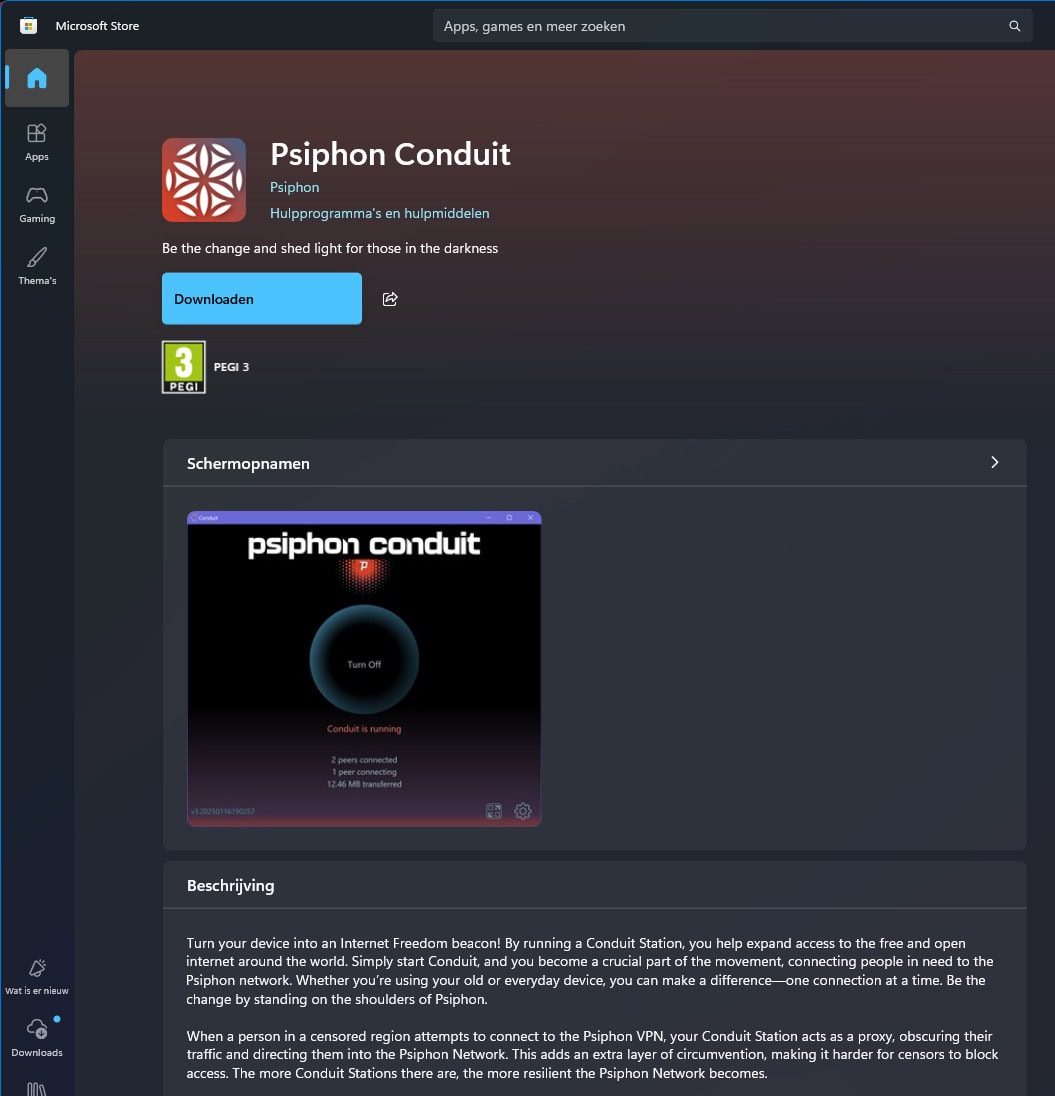Open the Home section in sidebar
The width and height of the screenshot is (1055, 1096).
(37, 78)
